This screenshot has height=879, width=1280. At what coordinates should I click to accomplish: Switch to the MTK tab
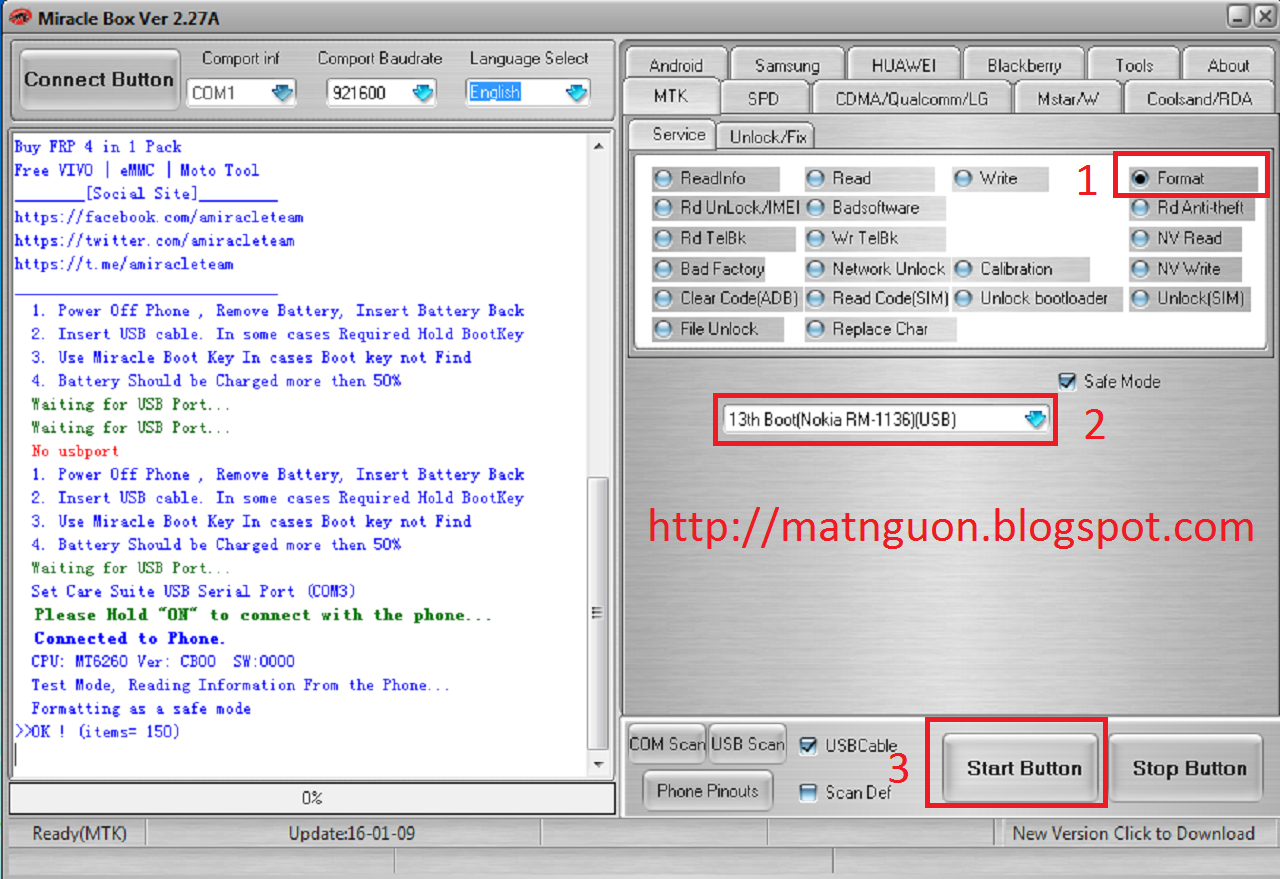[671, 98]
